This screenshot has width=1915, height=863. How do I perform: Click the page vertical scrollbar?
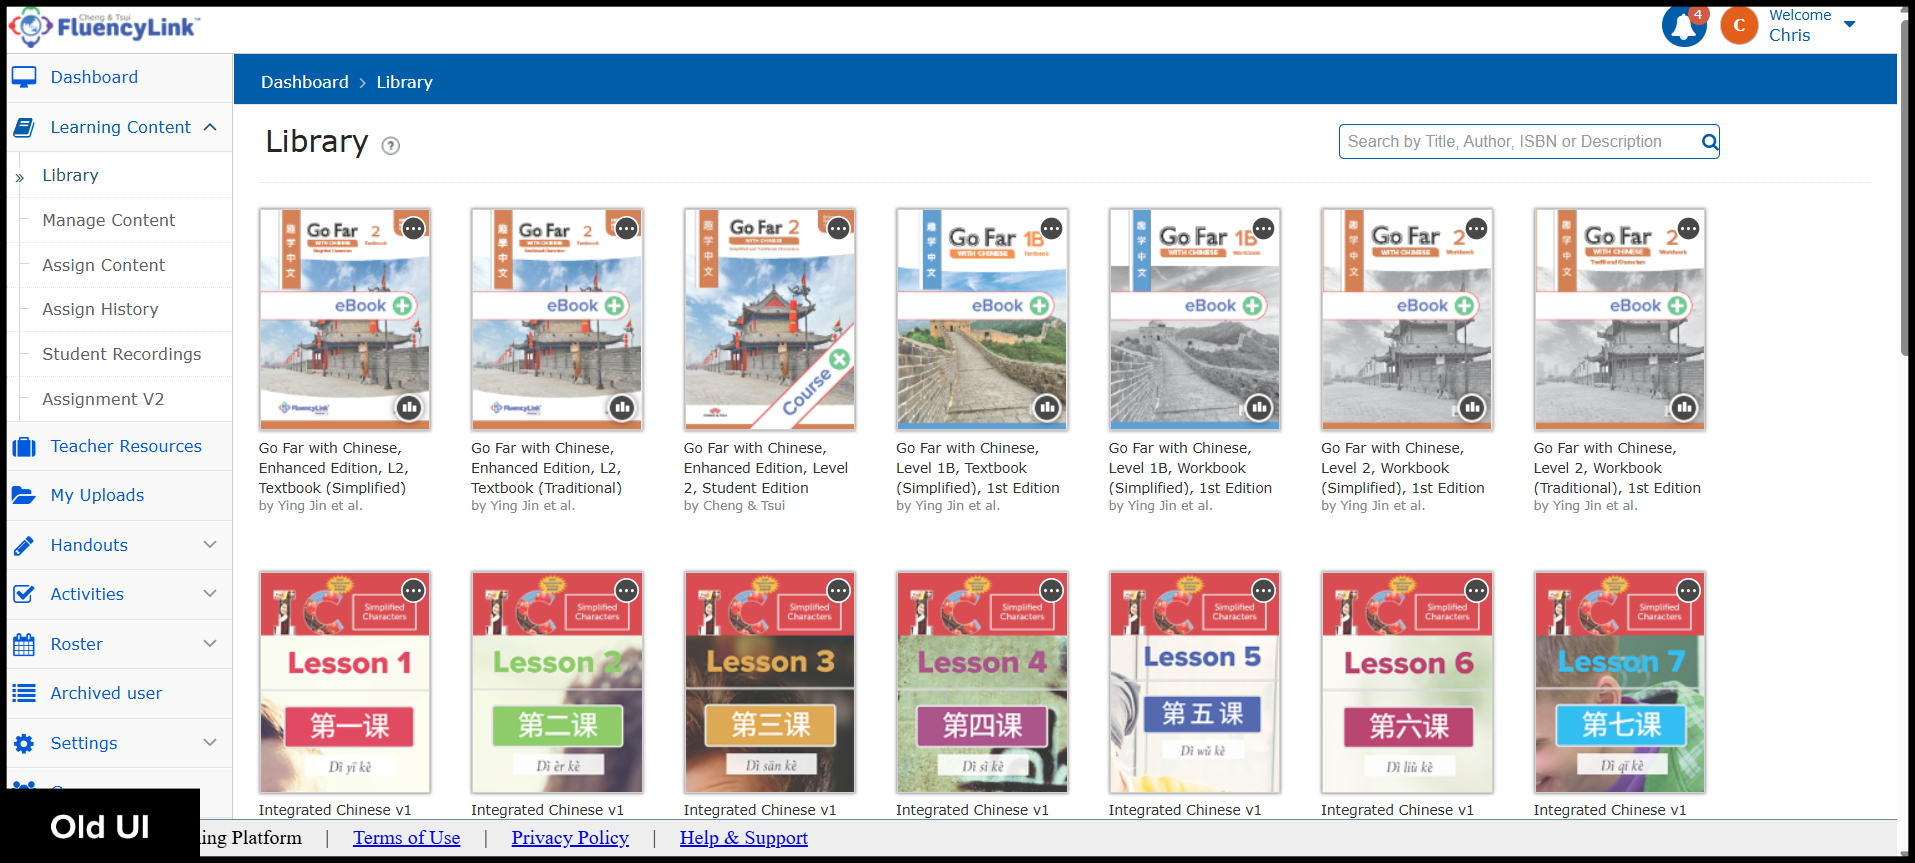coord(1905,189)
